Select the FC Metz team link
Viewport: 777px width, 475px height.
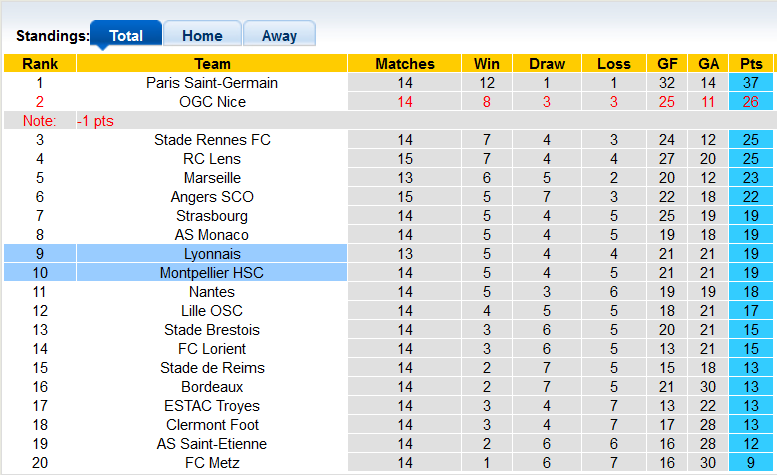[x=212, y=463]
